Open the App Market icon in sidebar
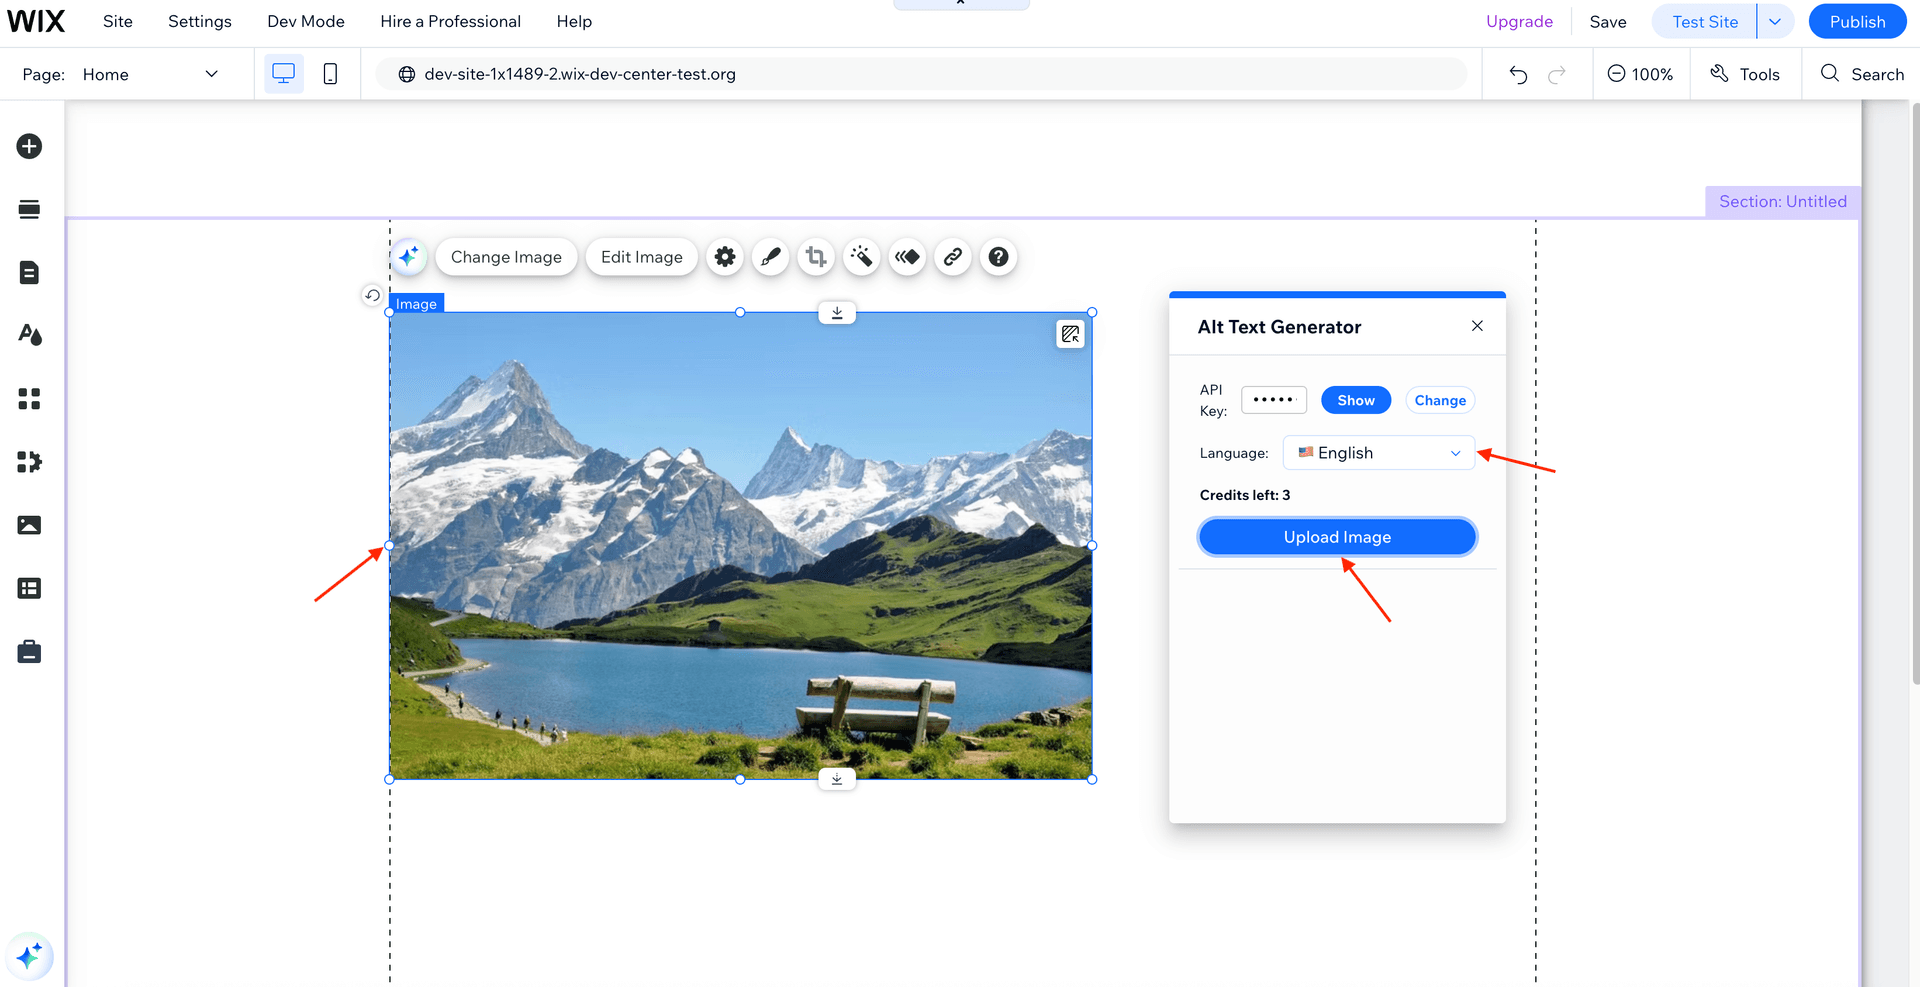This screenshot has height=987, width=1920. coord(29,461)
